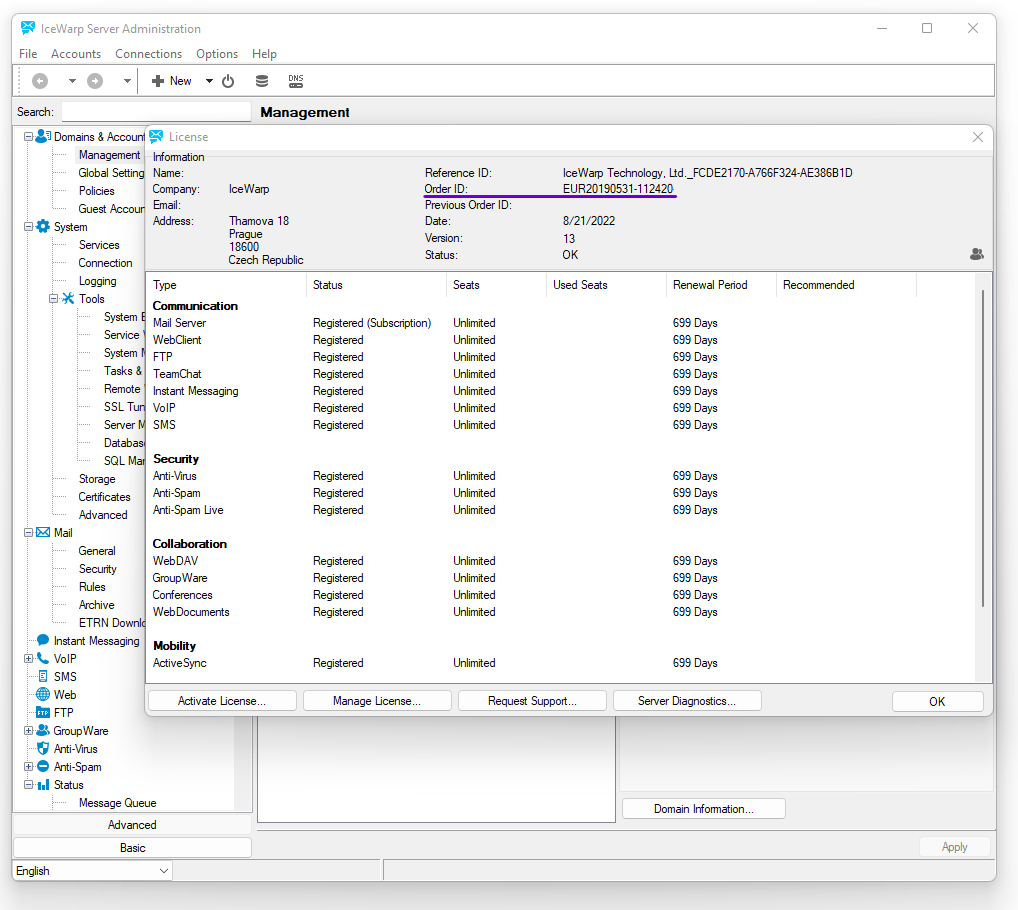
Task: Select Management in the tree
Action: (109, 155)
